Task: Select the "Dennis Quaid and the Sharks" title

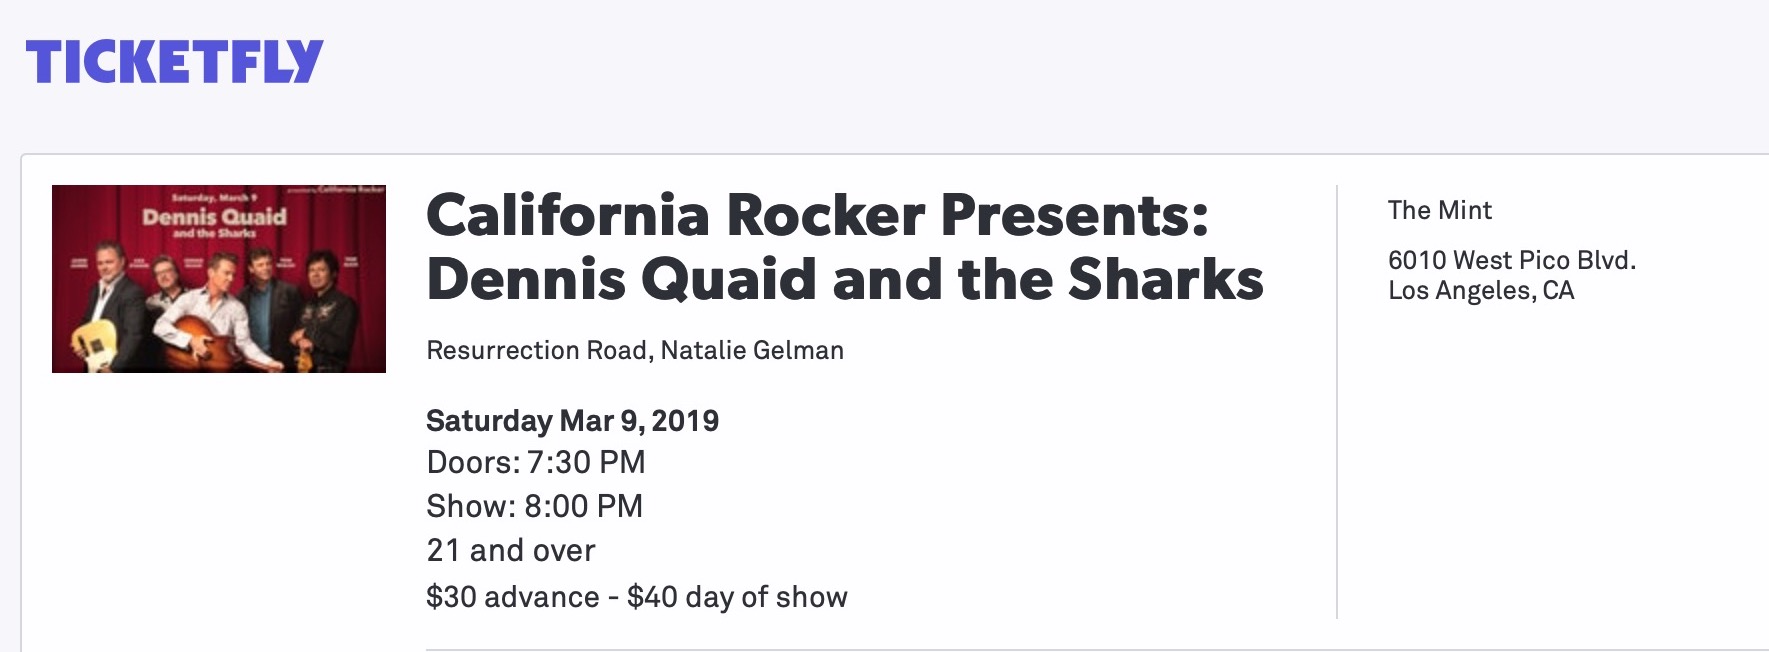Action: pyautogui.click(x=844, y=279)
